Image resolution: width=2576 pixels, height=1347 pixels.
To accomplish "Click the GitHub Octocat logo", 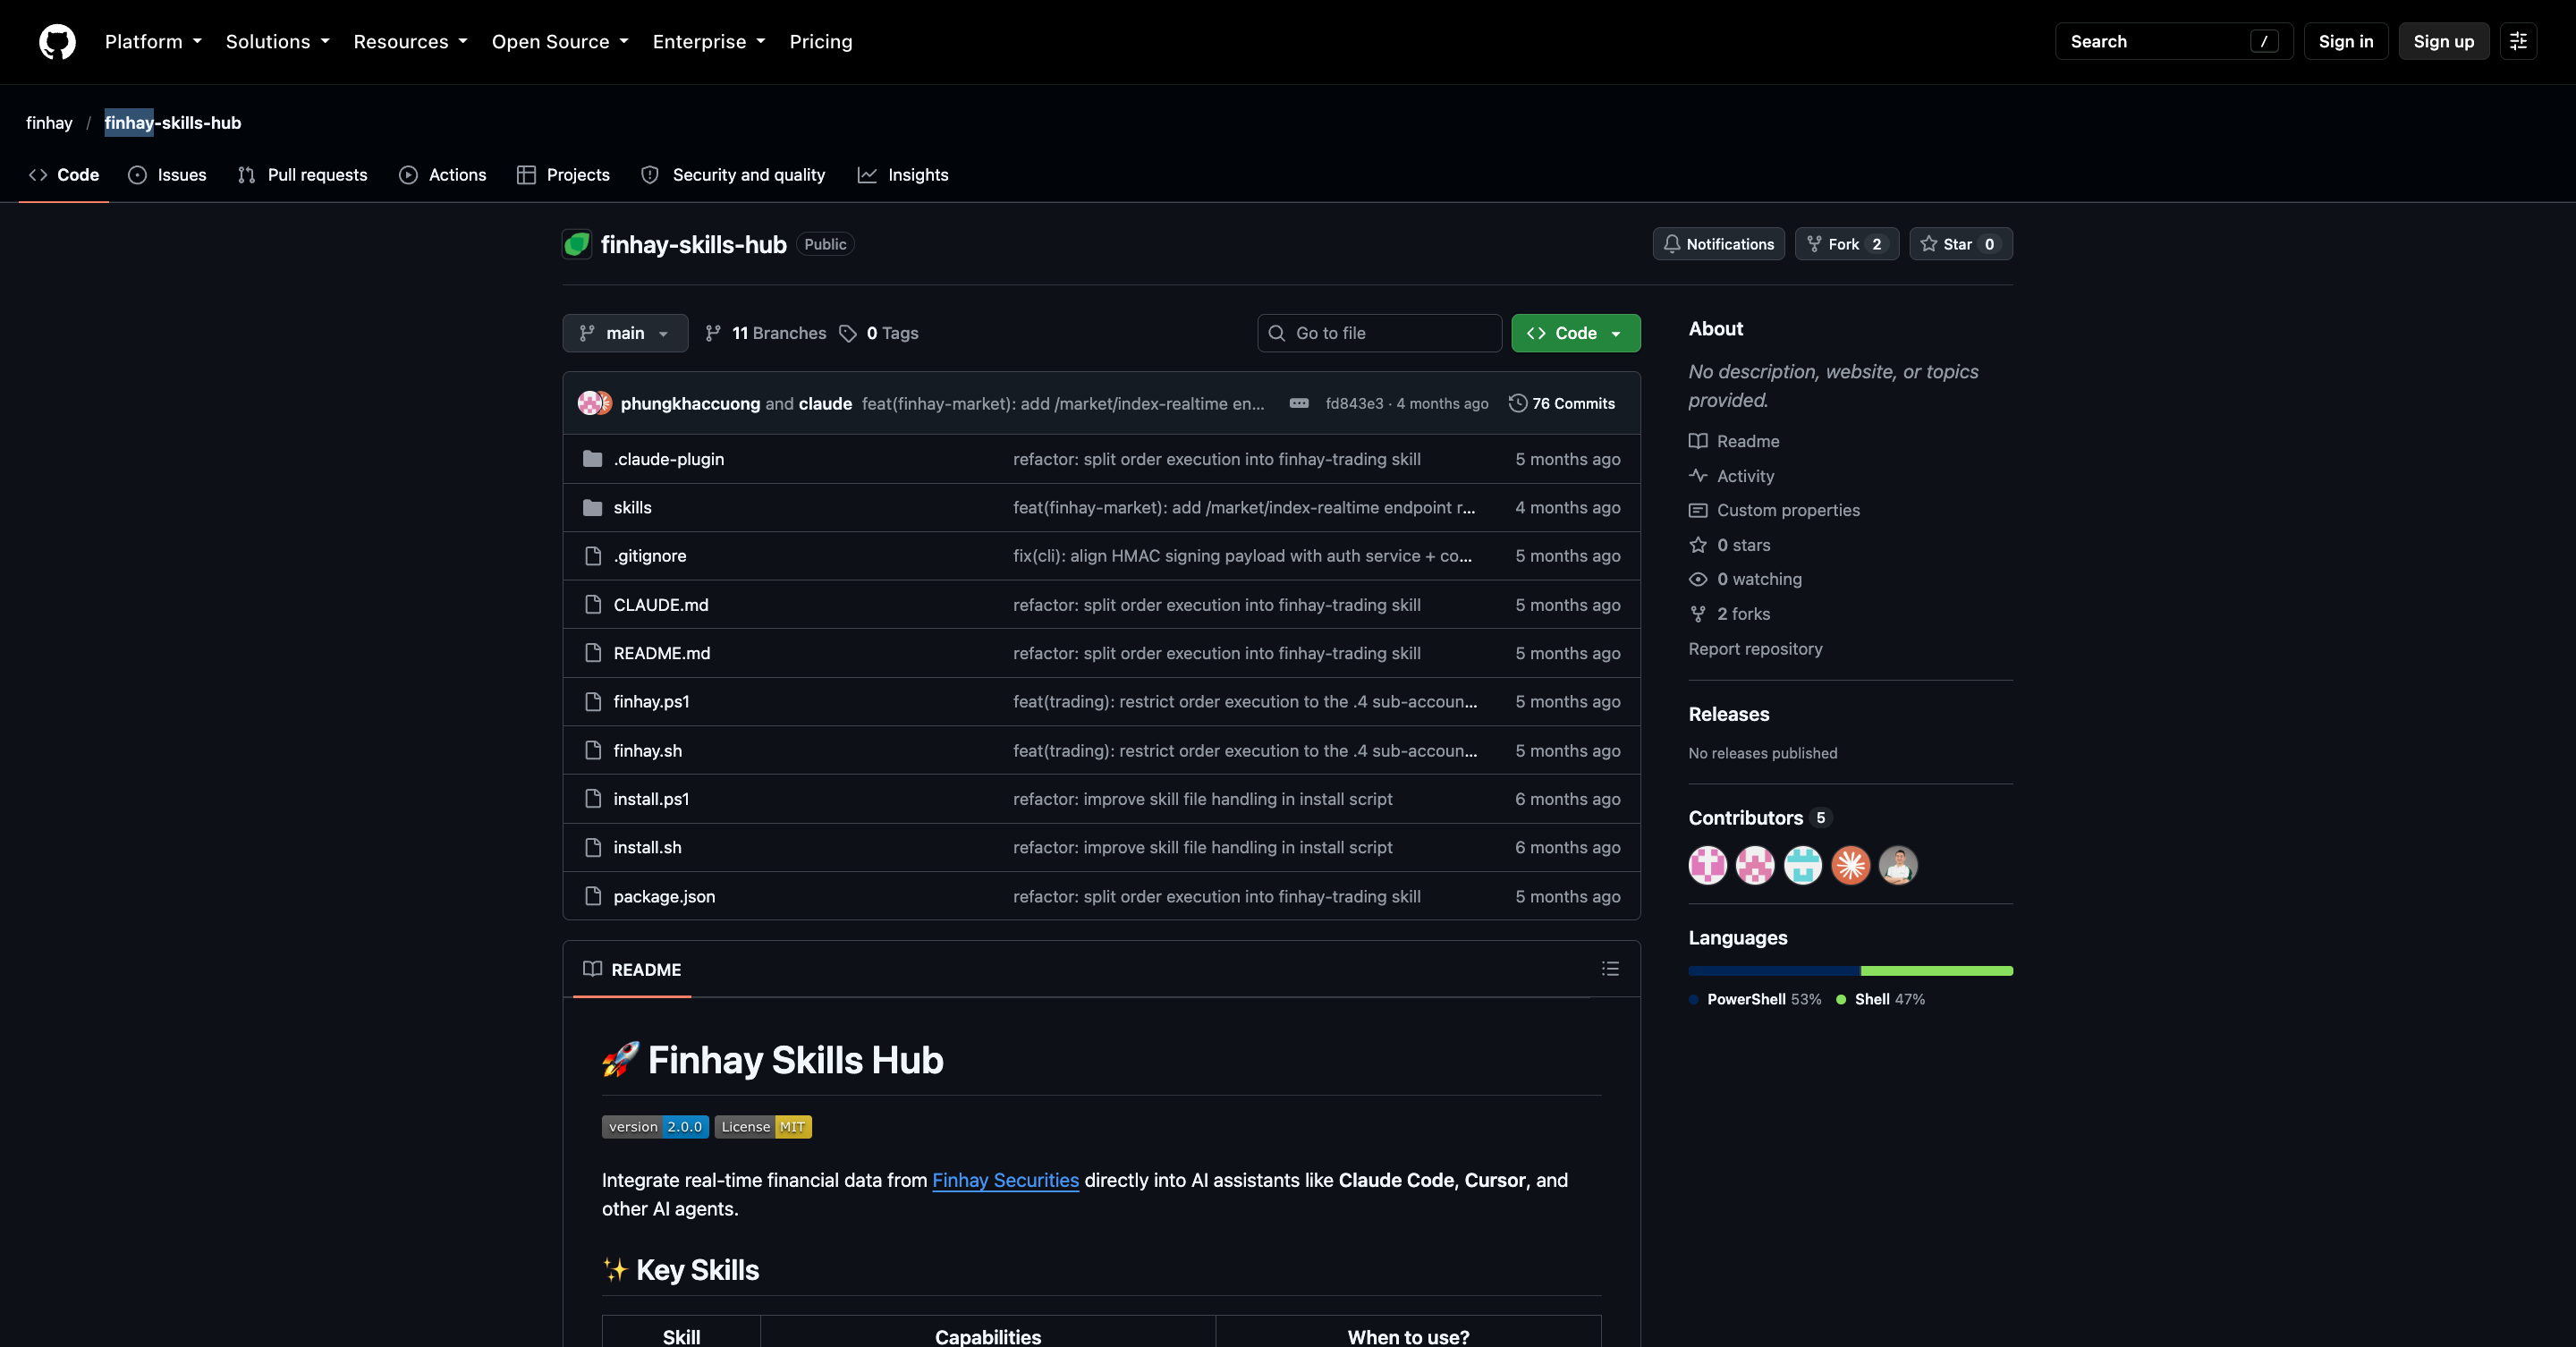I will 57,42.
